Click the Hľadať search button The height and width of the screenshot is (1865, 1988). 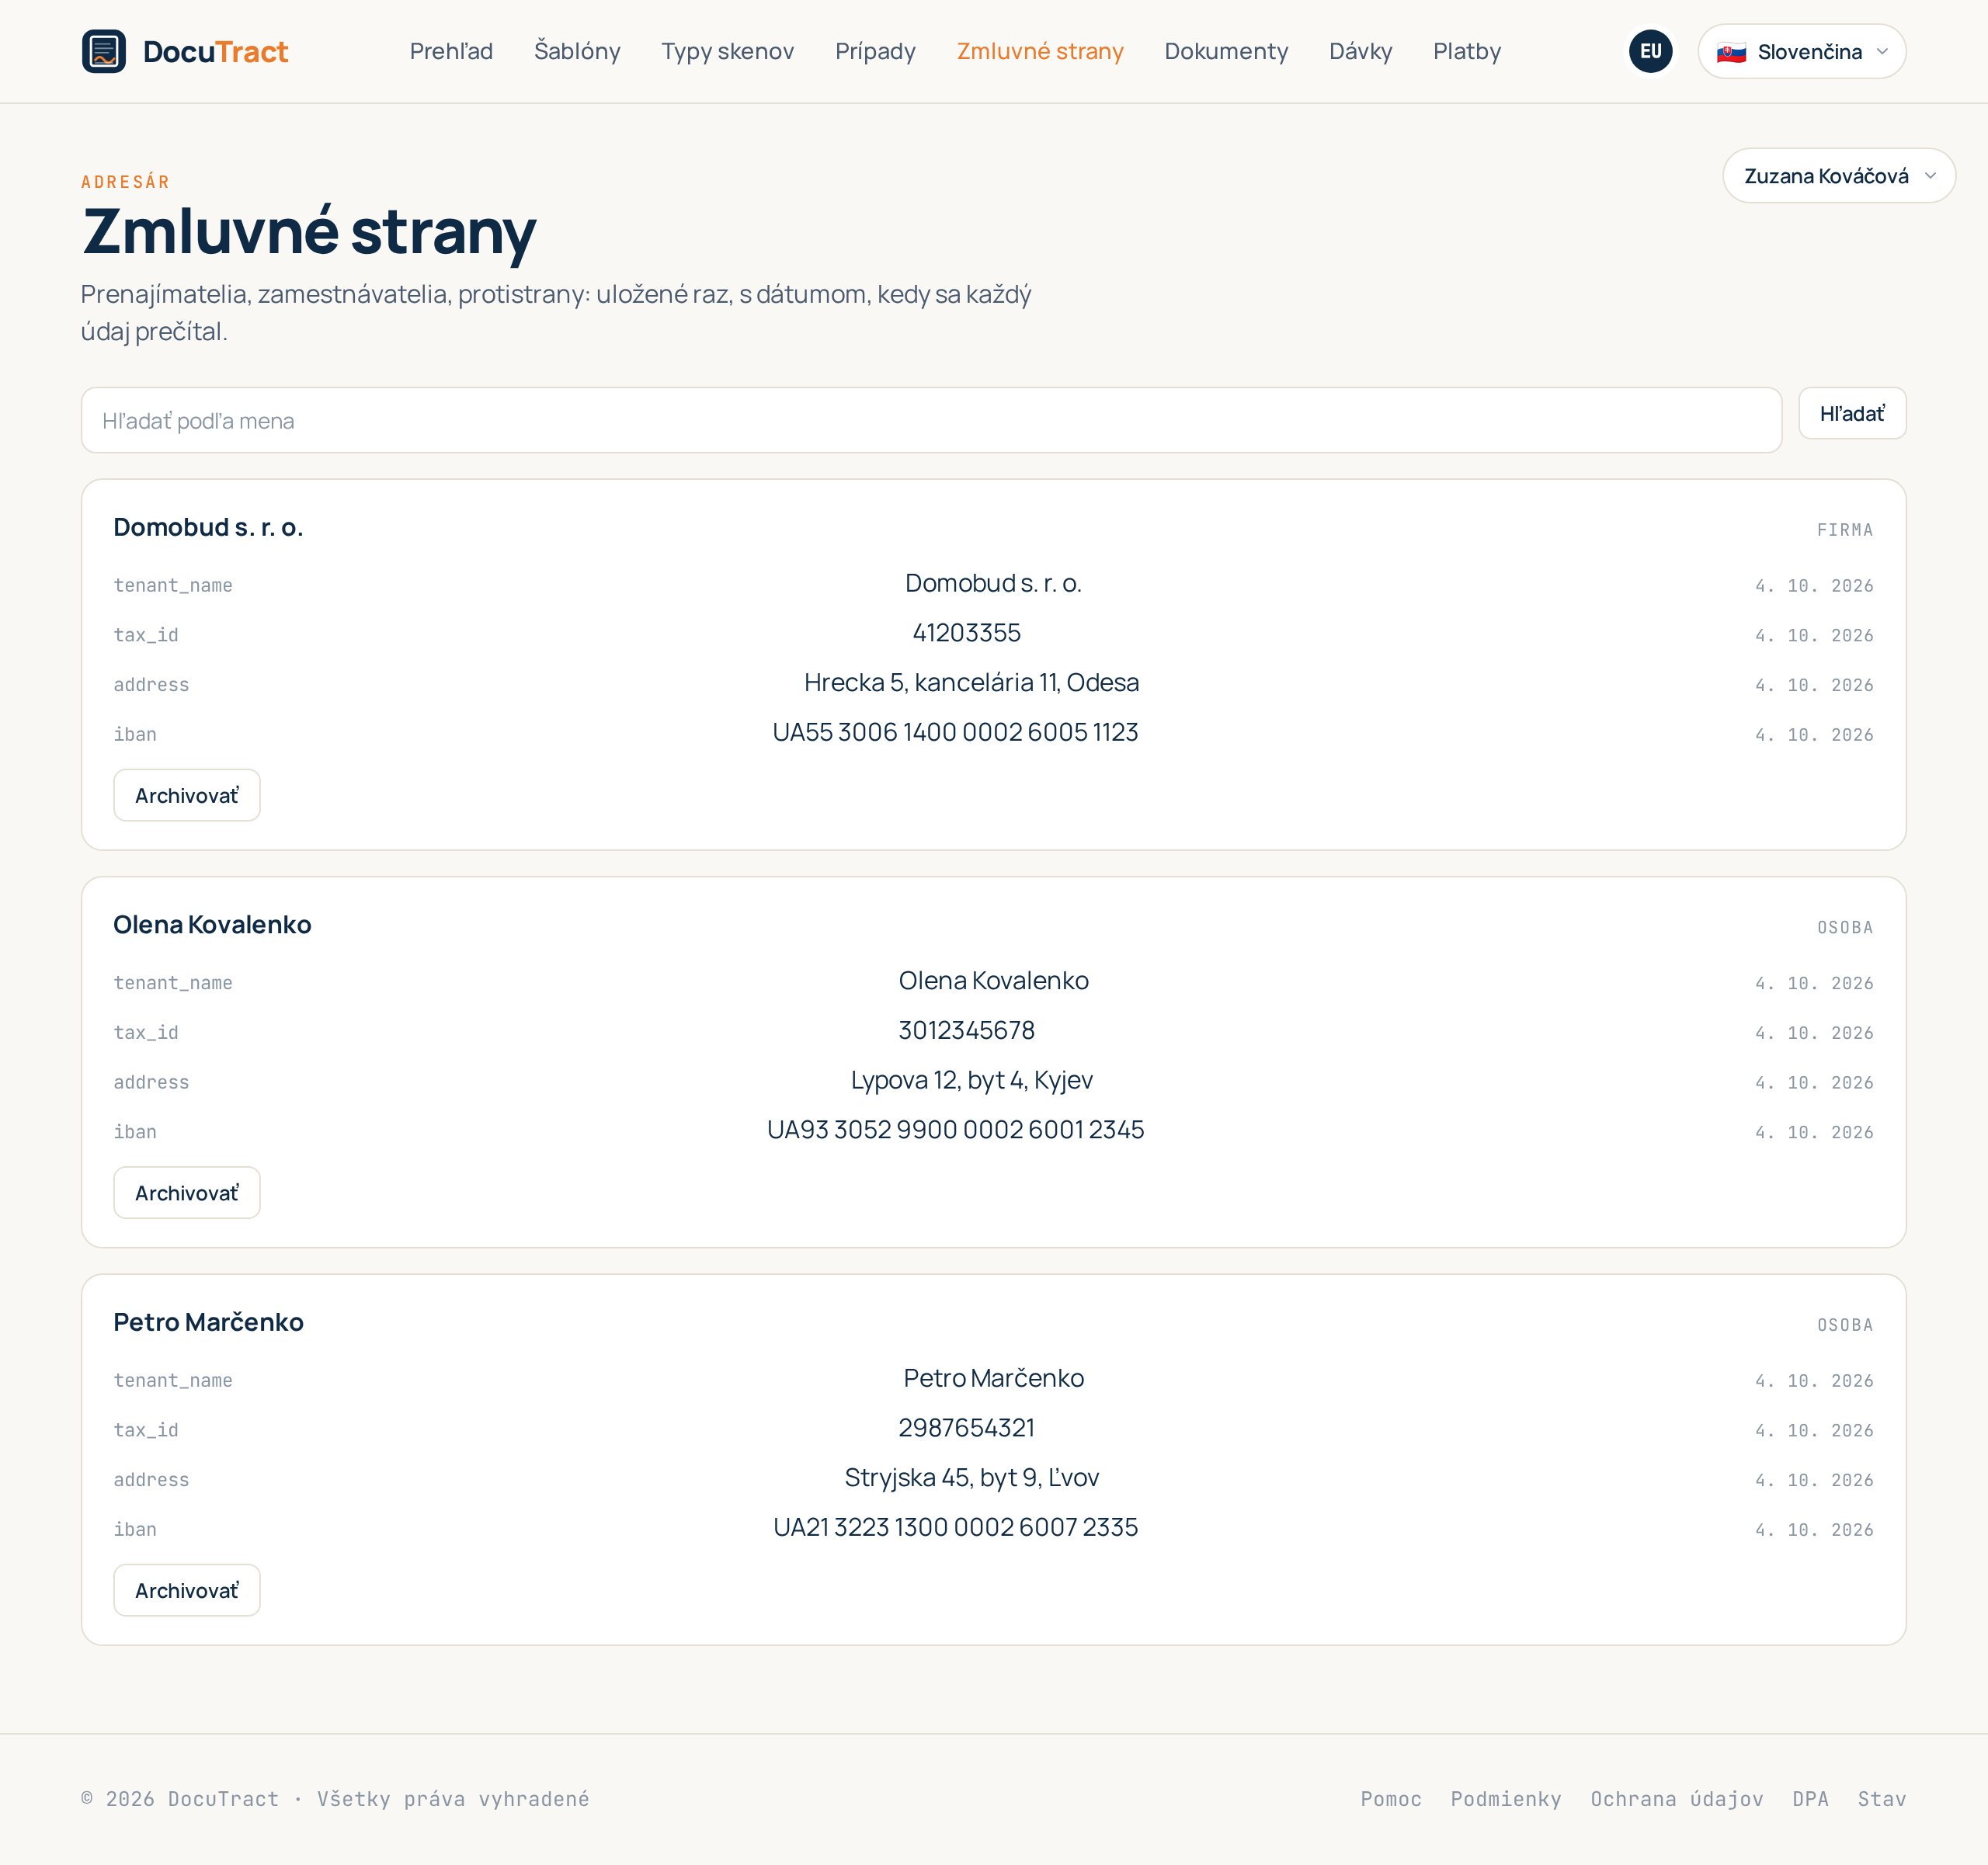click(x=1851, y=413)
